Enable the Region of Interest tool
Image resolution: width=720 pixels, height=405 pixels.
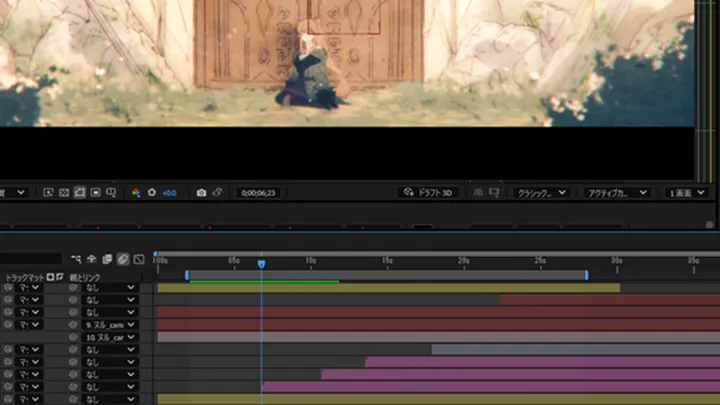pyautogui.click(x=96, y=192)
